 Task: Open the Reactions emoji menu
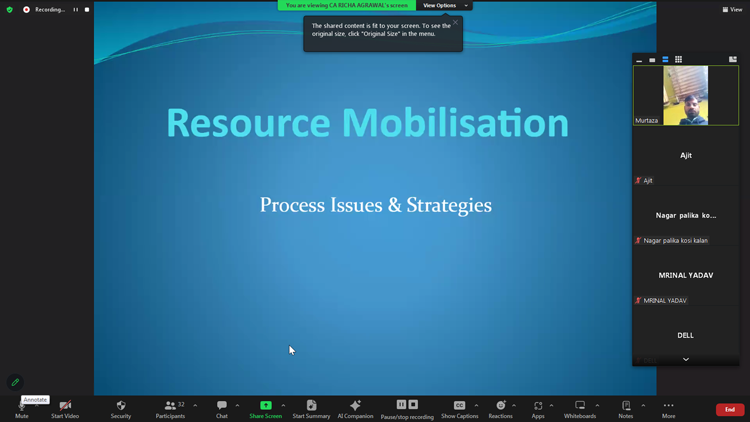point(500,406)
